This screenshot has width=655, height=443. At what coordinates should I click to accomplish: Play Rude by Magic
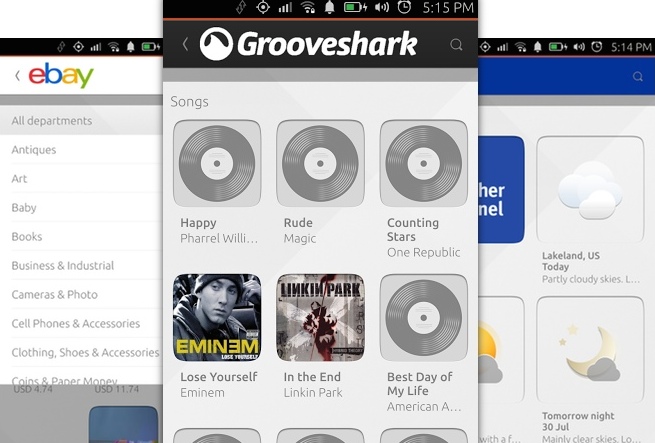tap(320, 164)
